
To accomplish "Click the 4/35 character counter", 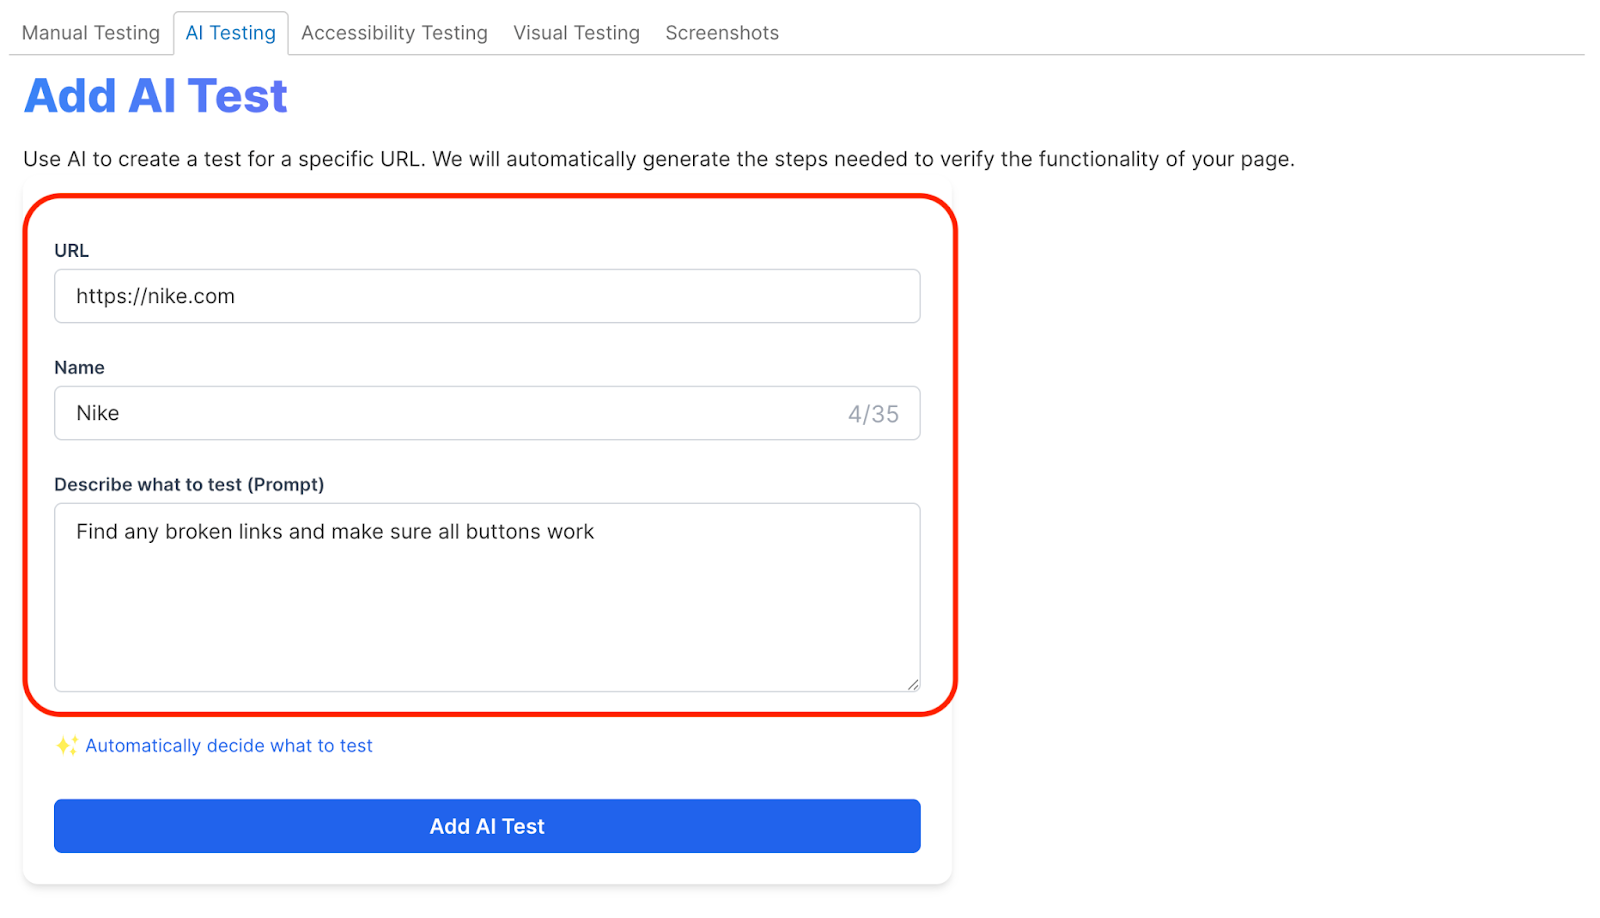I will [x=873, y=414].
